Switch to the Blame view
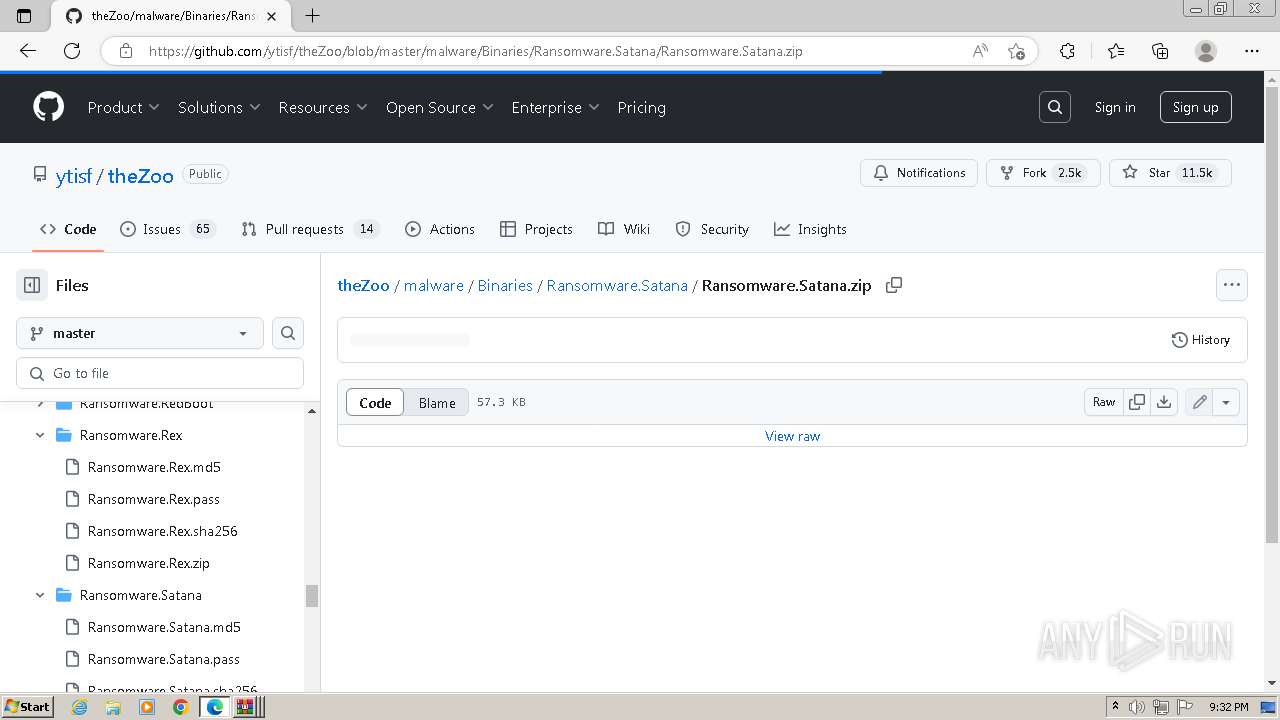 point(437,402)
